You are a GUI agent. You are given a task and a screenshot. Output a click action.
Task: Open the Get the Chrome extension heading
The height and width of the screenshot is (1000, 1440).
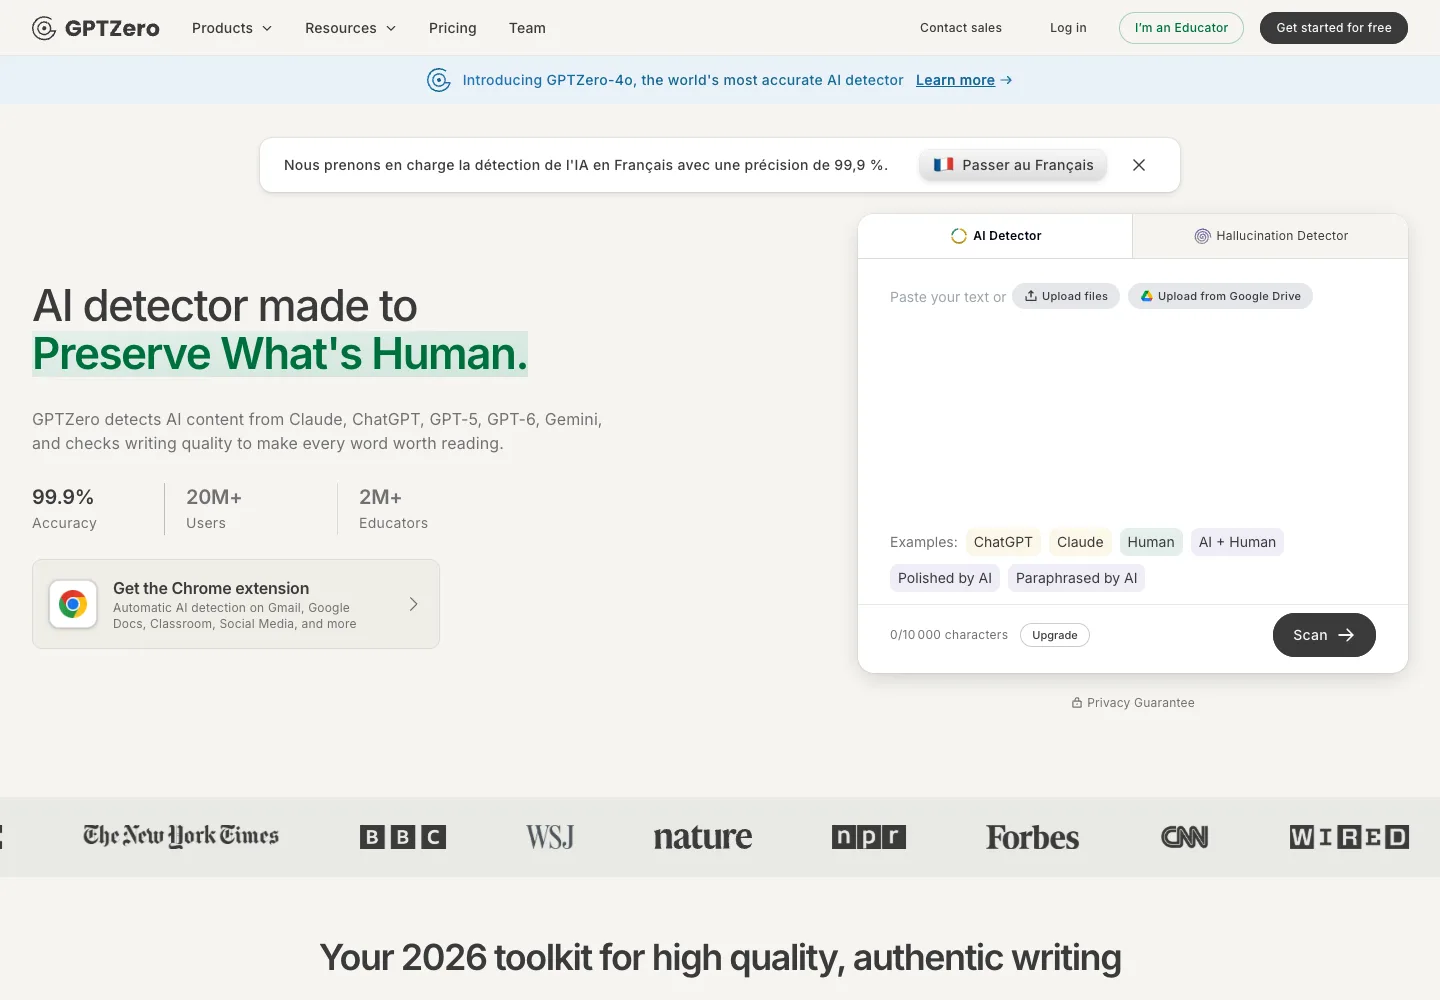[x=211, y=588]
